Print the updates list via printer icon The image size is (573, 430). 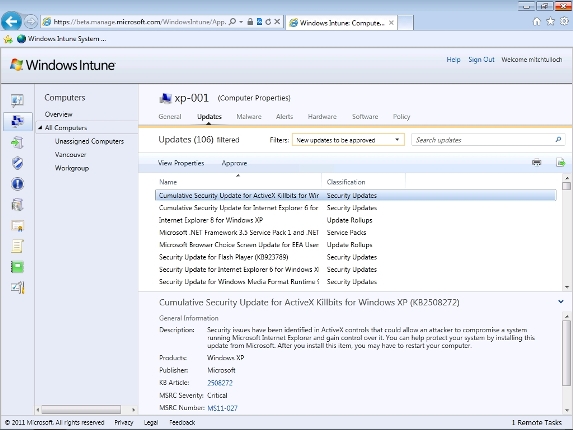click(536, 163)
